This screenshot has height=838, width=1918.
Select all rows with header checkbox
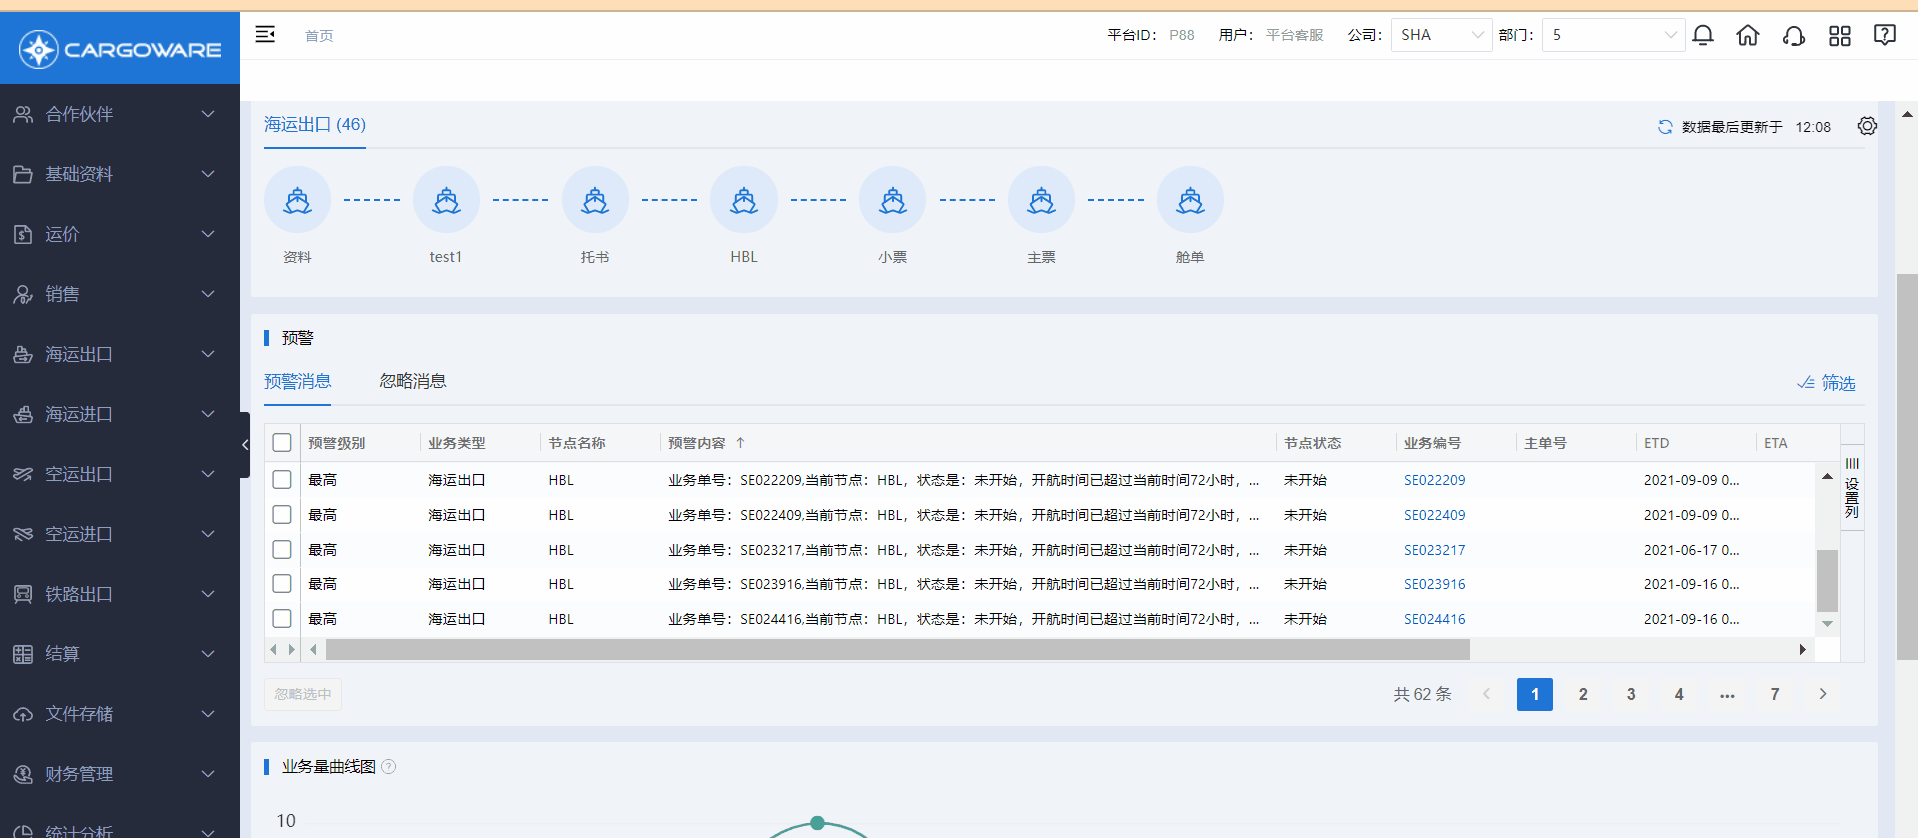[282, 443]
